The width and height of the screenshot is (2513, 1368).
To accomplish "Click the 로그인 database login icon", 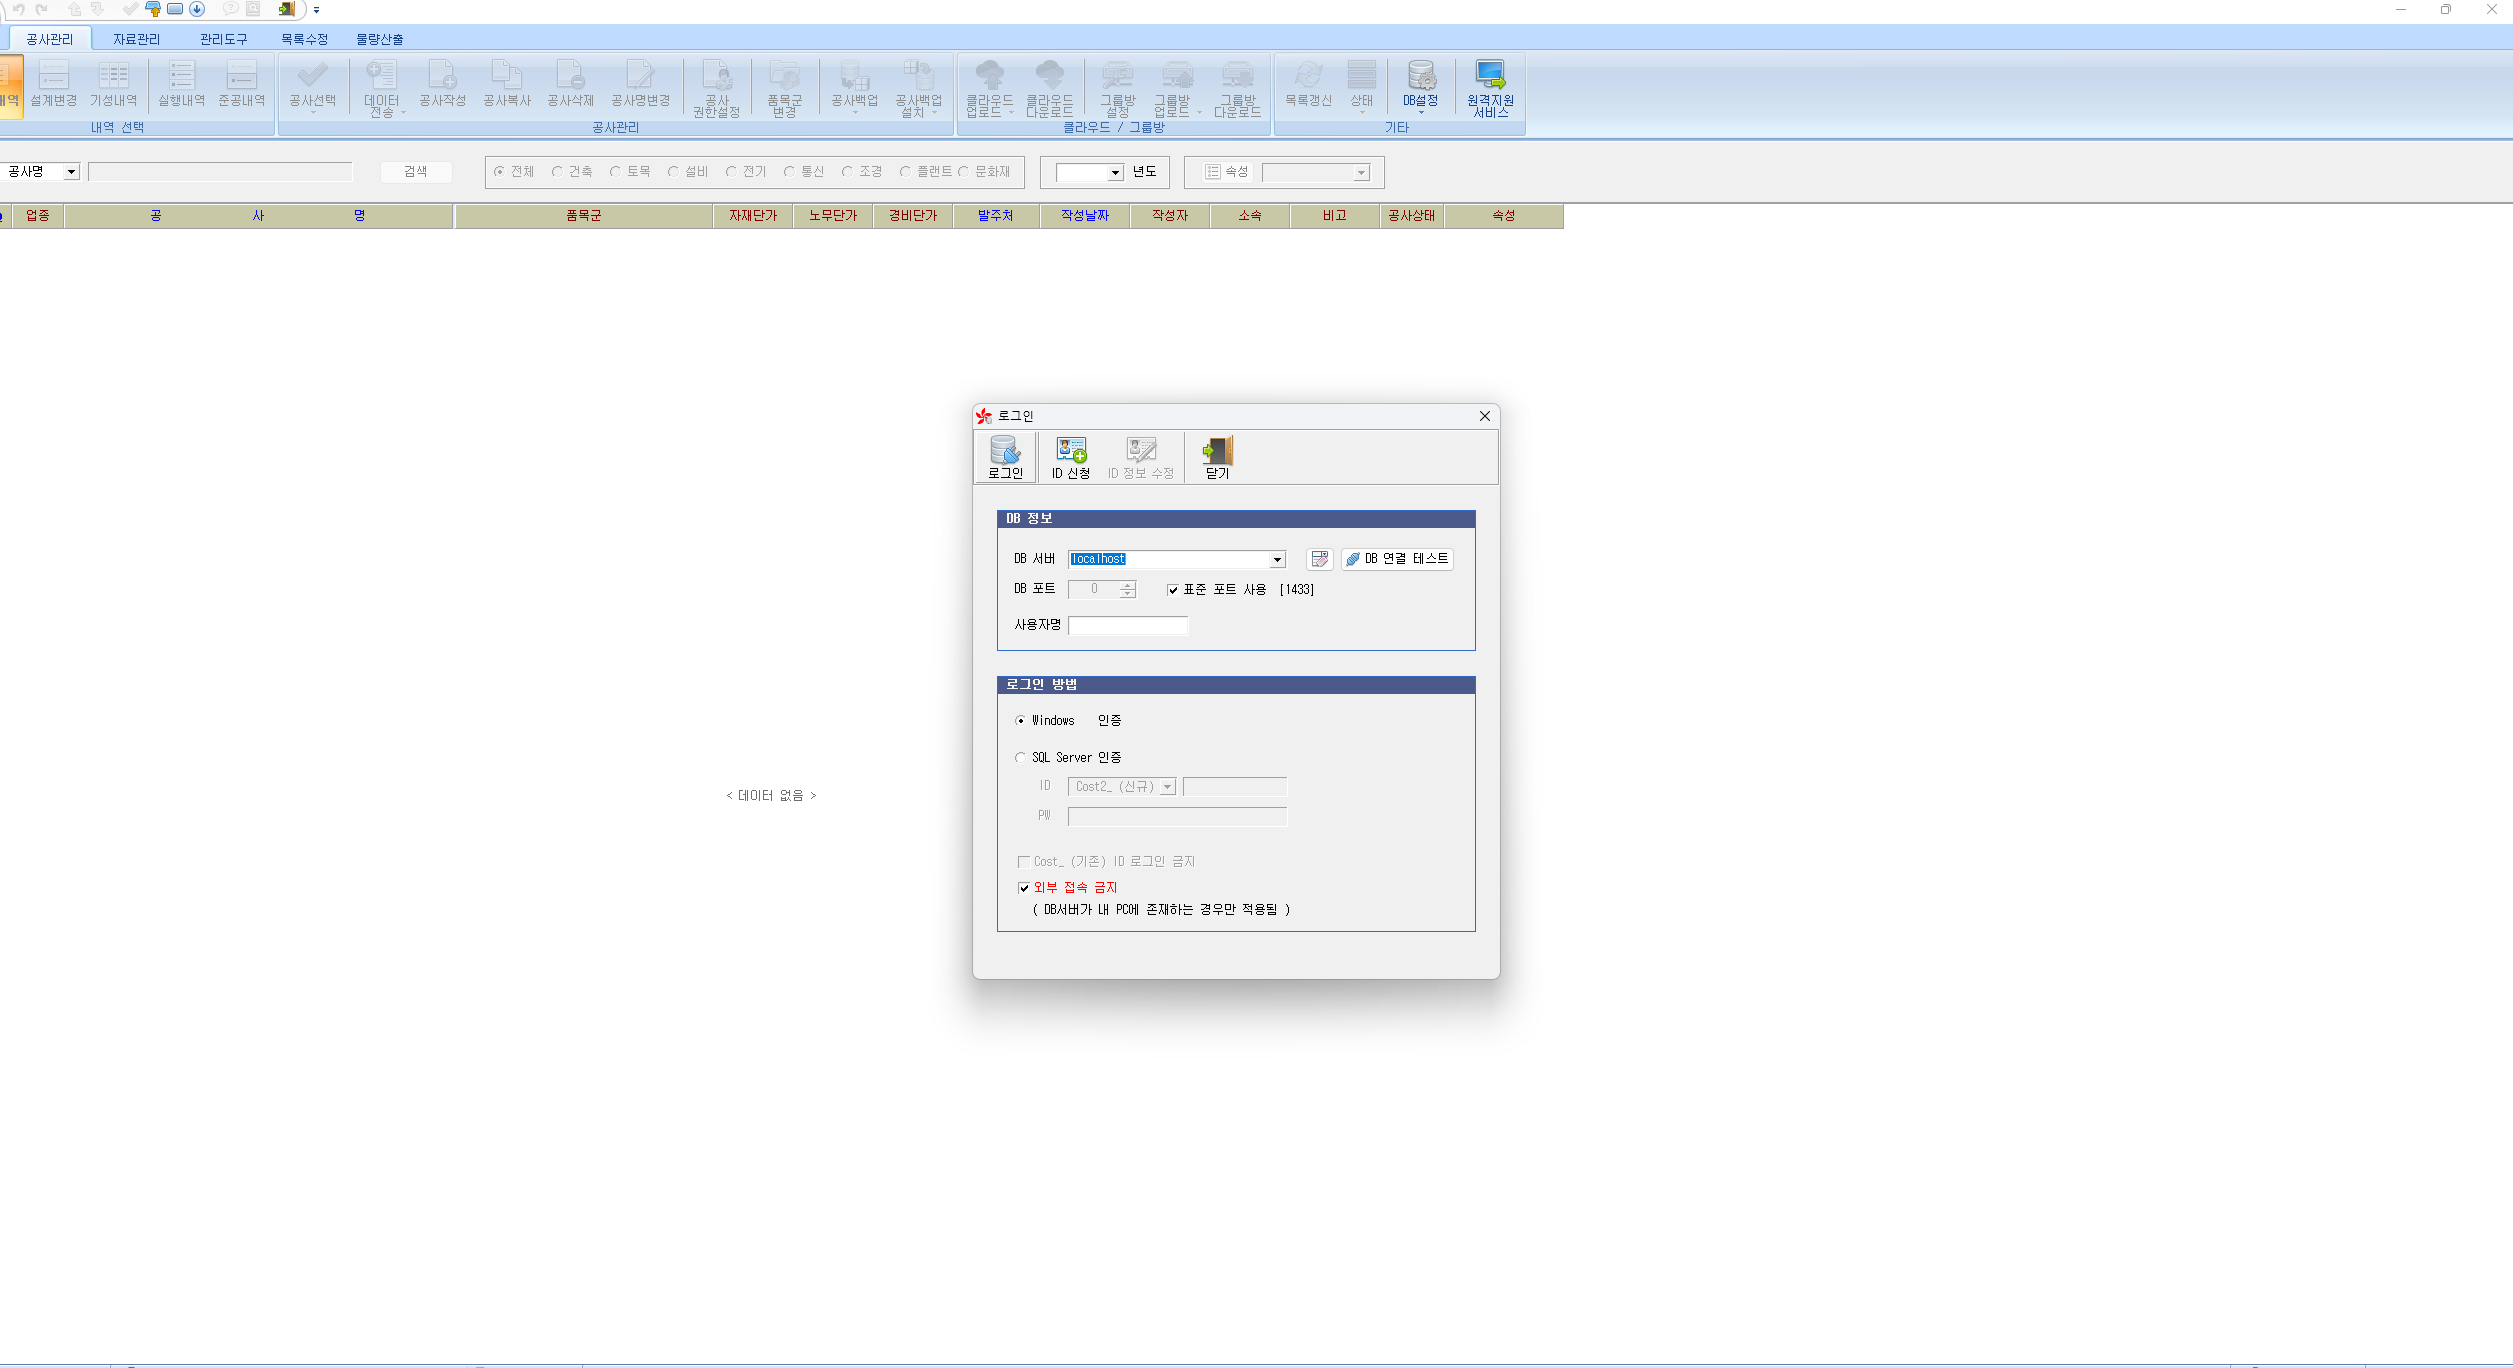I will [1005, 456].
